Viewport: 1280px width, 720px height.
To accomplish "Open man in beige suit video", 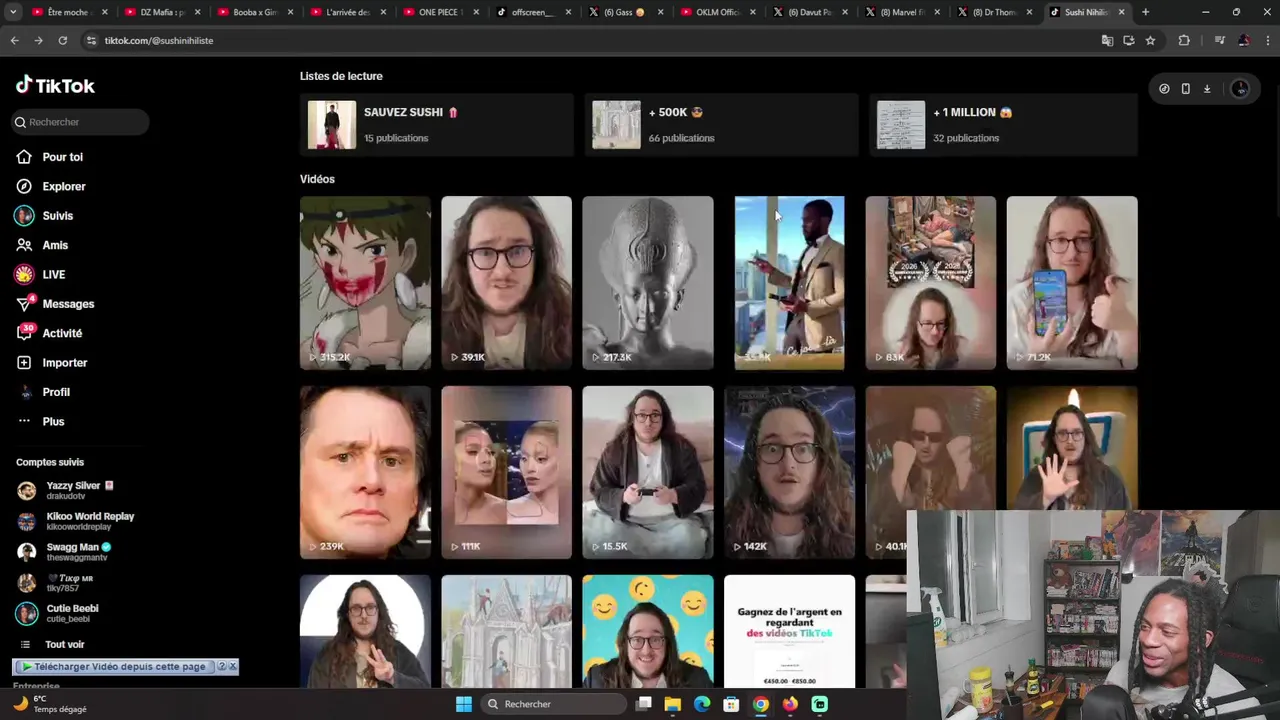I will (x=789, y=283).
